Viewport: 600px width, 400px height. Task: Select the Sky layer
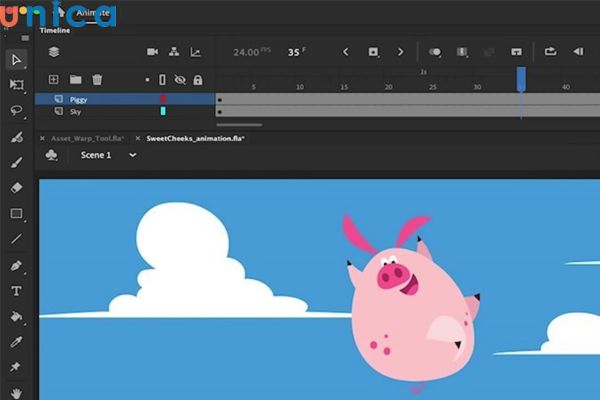[x=125, y=111]
